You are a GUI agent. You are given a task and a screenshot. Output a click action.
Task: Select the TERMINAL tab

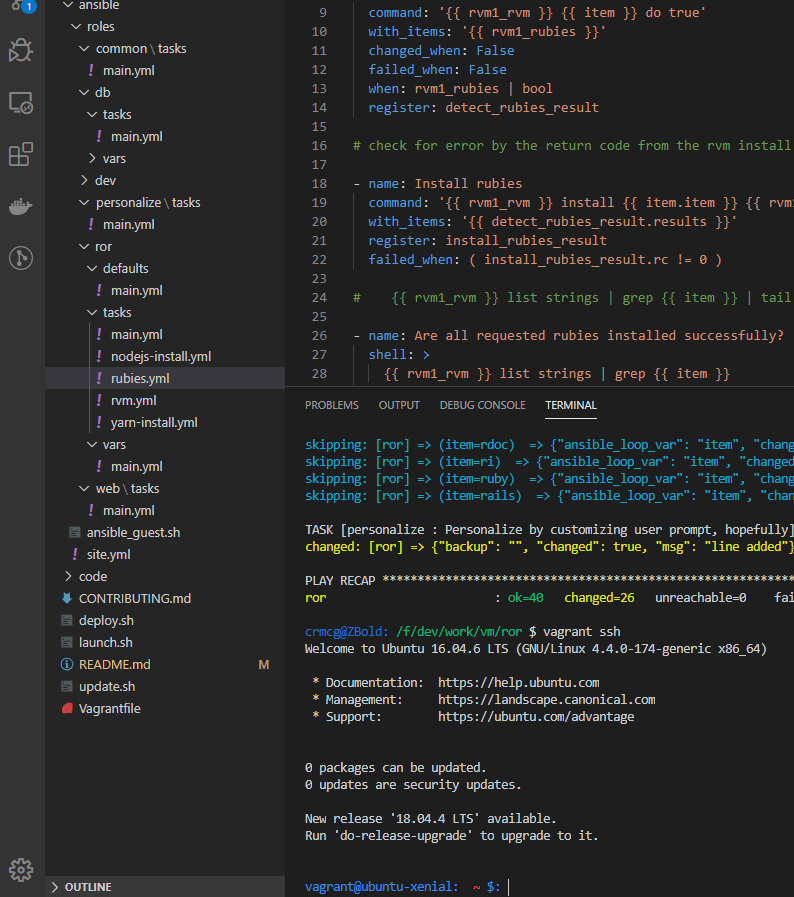(570, 405)
